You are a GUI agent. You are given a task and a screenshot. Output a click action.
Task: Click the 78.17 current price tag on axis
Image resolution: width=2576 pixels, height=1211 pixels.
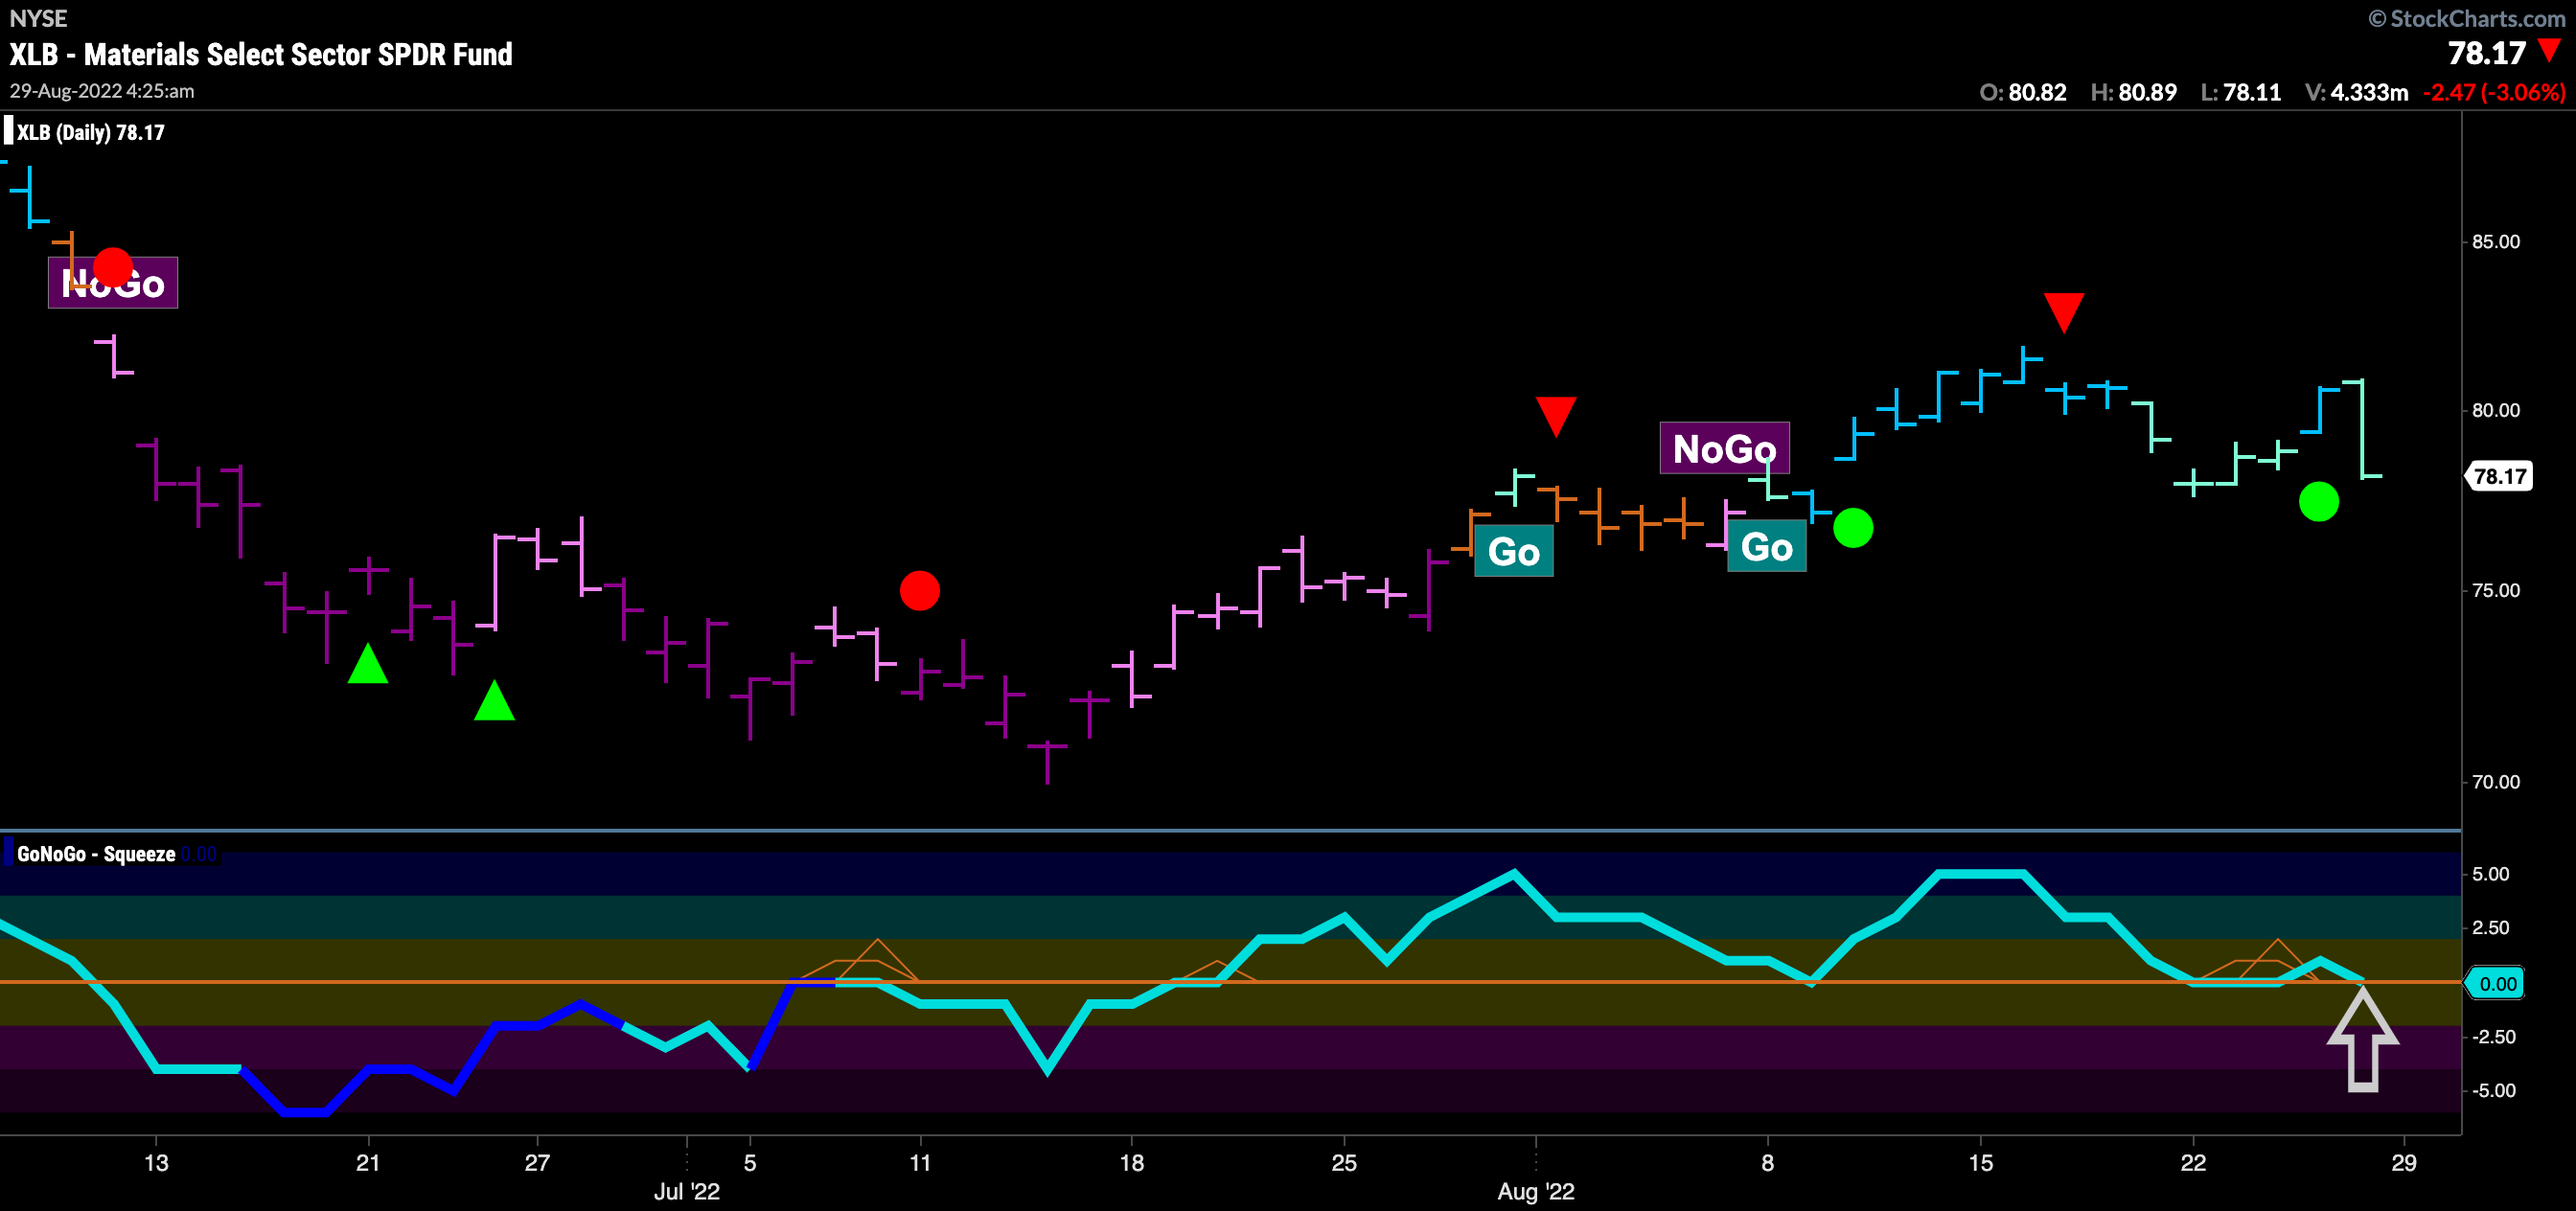pos(2500,476)
